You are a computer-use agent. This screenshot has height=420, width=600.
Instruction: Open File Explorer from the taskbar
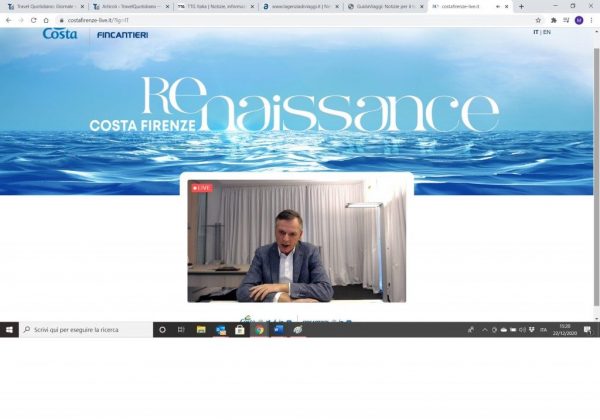201,329
